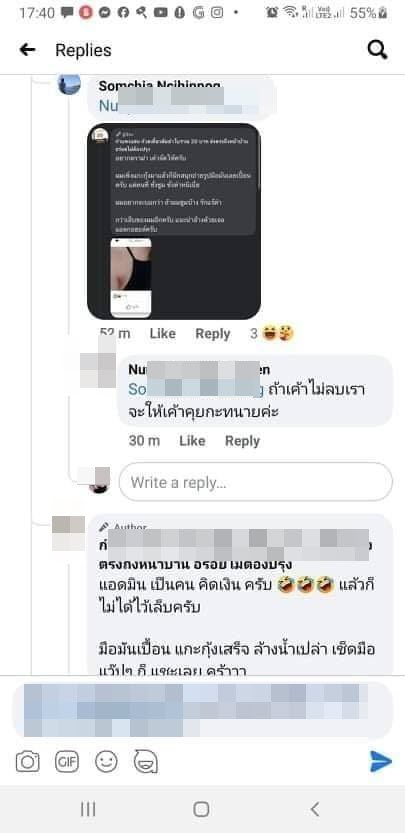Screen dimensions: 405x833
Task: Open the GIF picker icon
Action: [x=67, y=762]
